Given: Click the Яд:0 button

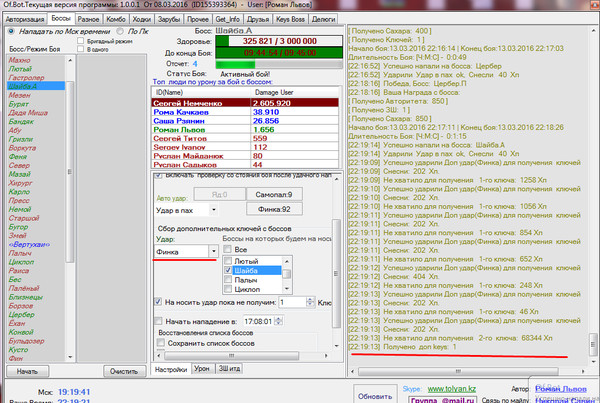Looking at the screenshot, I should [220, 194].
